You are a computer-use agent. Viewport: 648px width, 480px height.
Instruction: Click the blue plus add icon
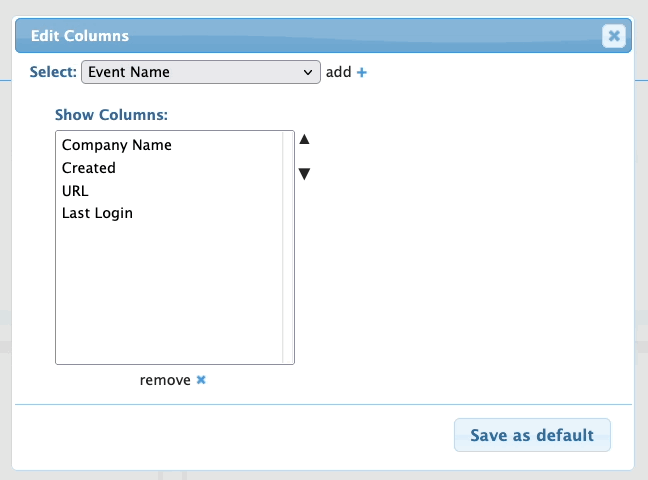click(x=362, y=72)
